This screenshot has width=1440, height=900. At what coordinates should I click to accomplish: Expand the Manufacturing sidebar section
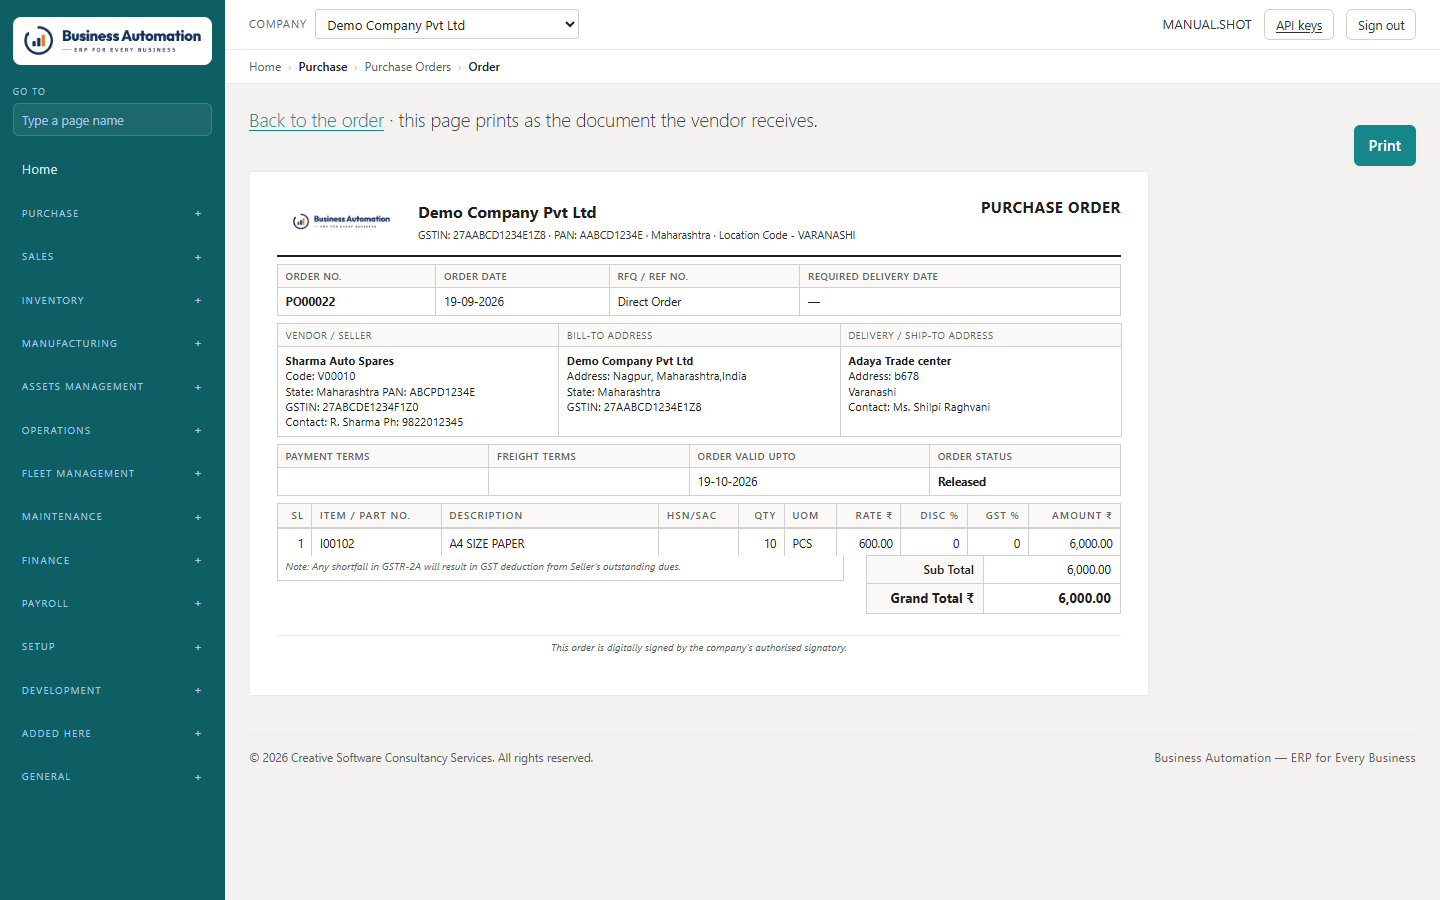(112, 344)
